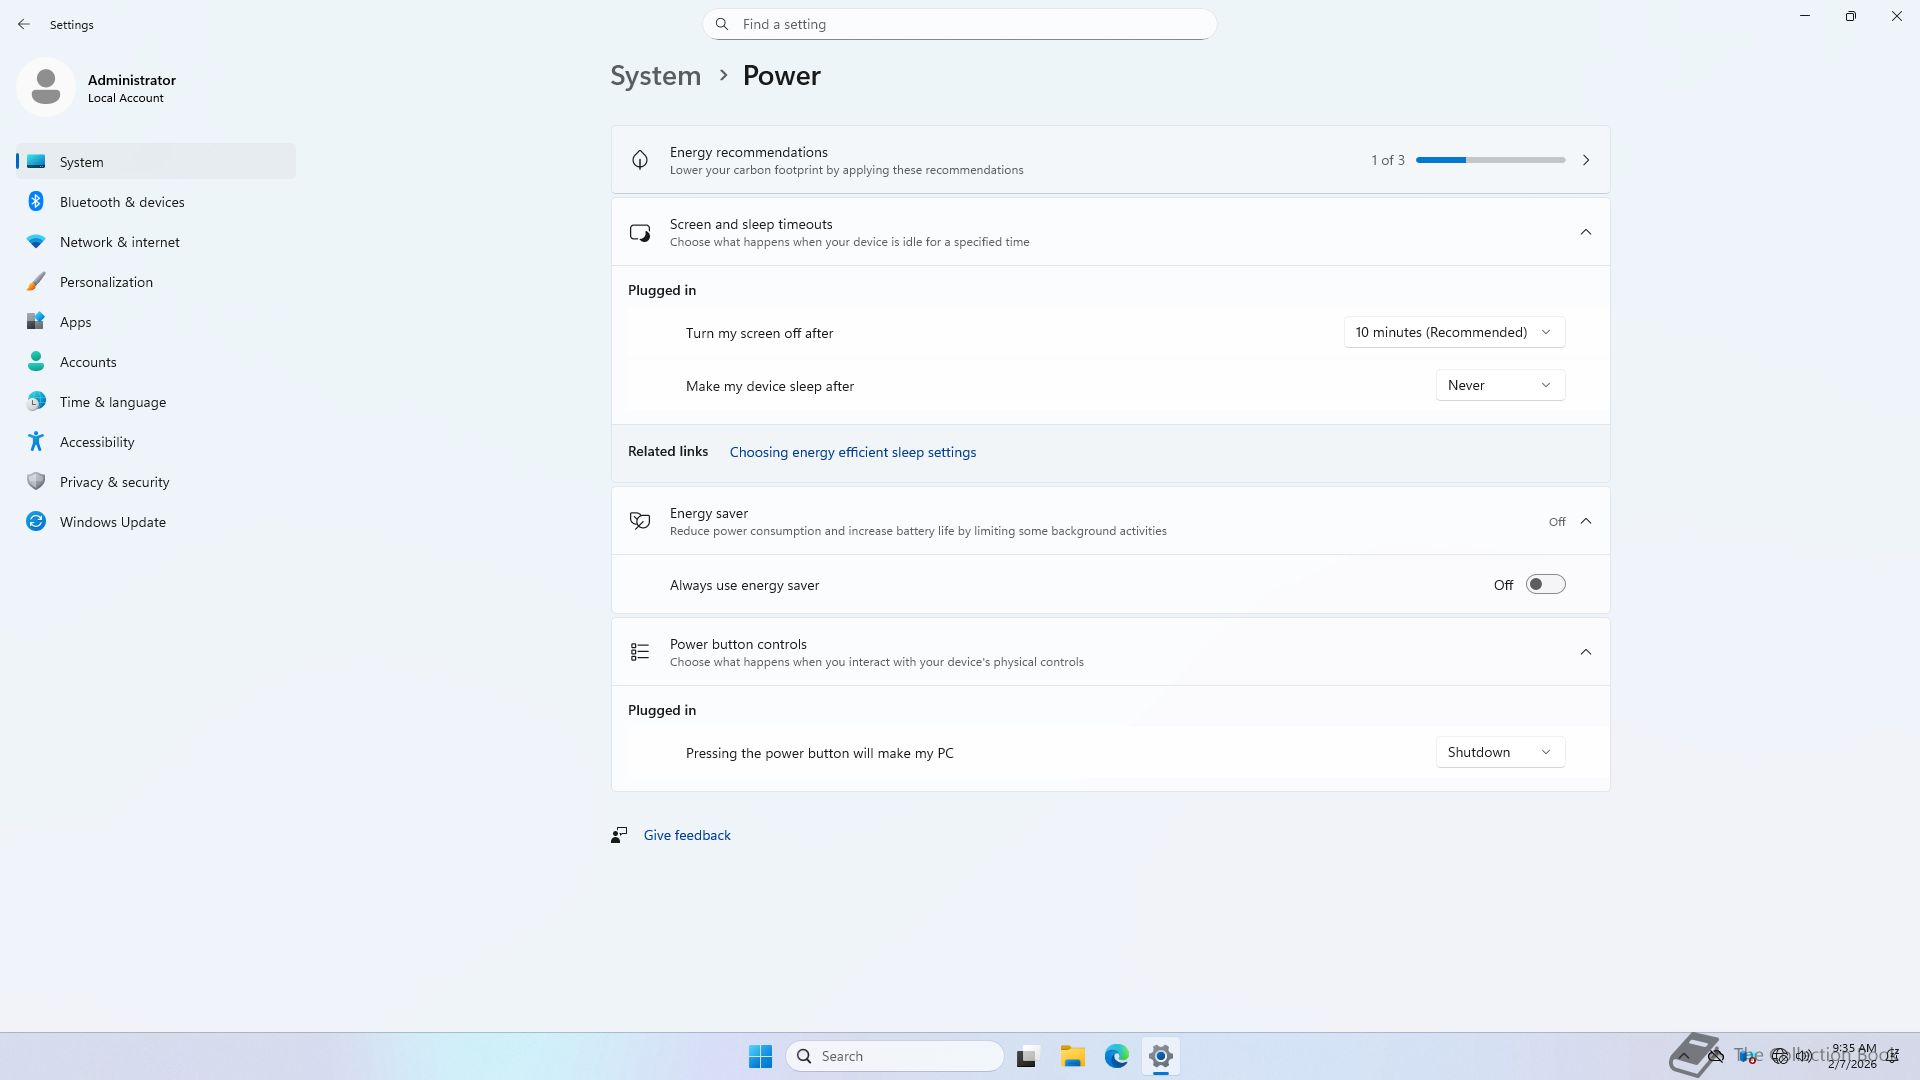Screen dimensions: 1920x1080
Task: Click the Accessibility sidebar icon
Action: point(36,442)
